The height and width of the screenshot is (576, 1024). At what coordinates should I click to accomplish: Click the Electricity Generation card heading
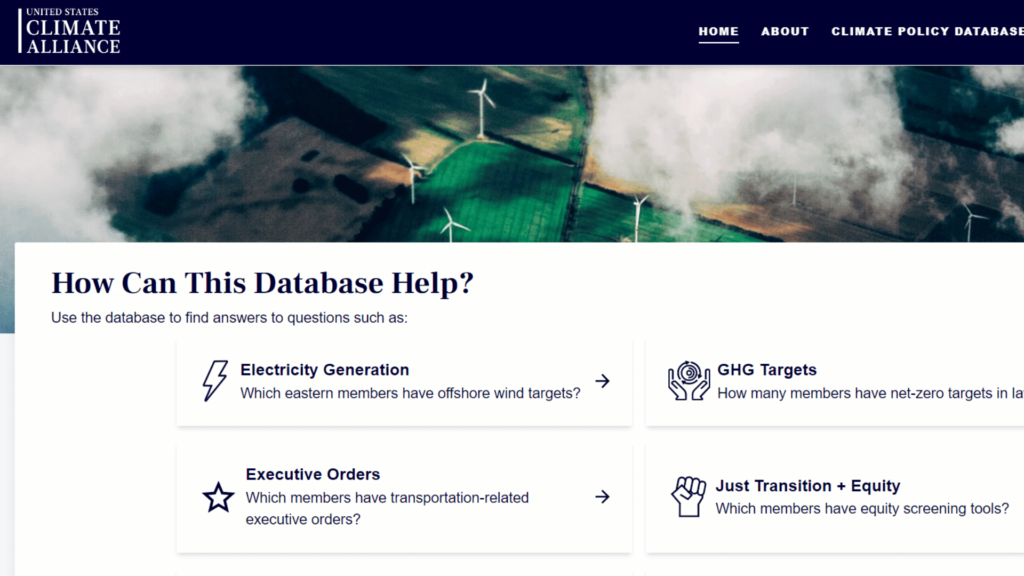tap(324, 369)
